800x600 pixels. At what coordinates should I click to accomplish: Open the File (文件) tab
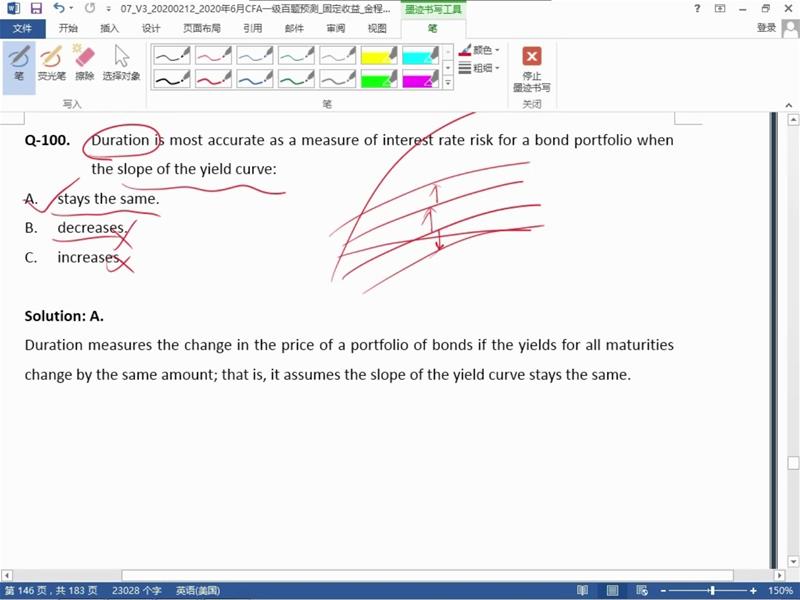(22, 28)
